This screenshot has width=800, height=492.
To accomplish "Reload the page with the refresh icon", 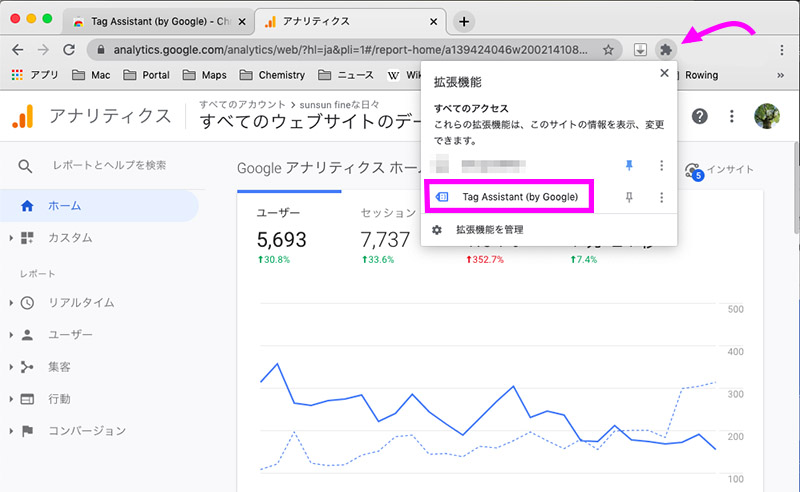I will [69, 50].
